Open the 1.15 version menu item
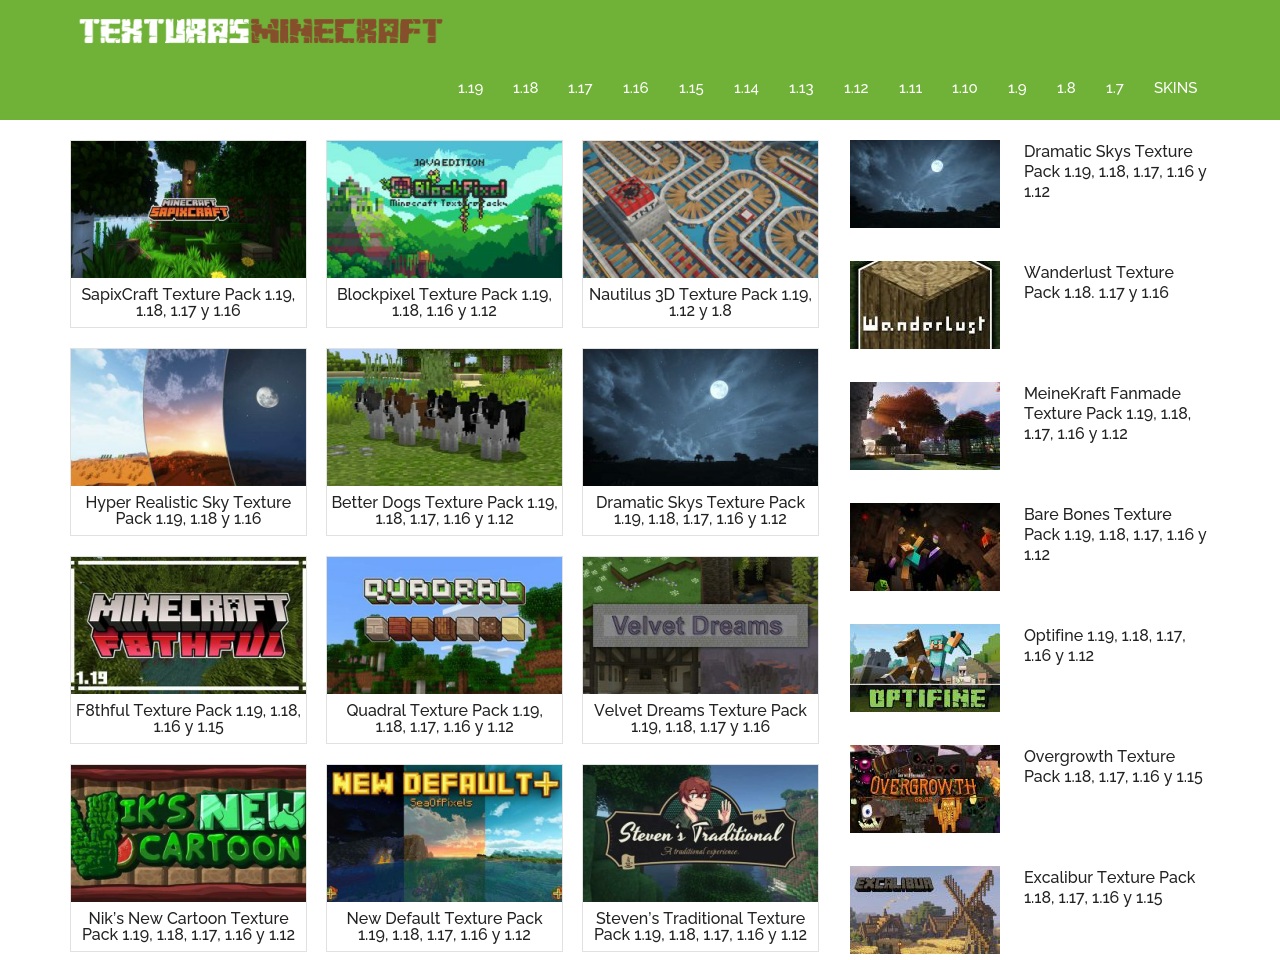The width and height of the screenshot is (1280, 960). [691, 88]
